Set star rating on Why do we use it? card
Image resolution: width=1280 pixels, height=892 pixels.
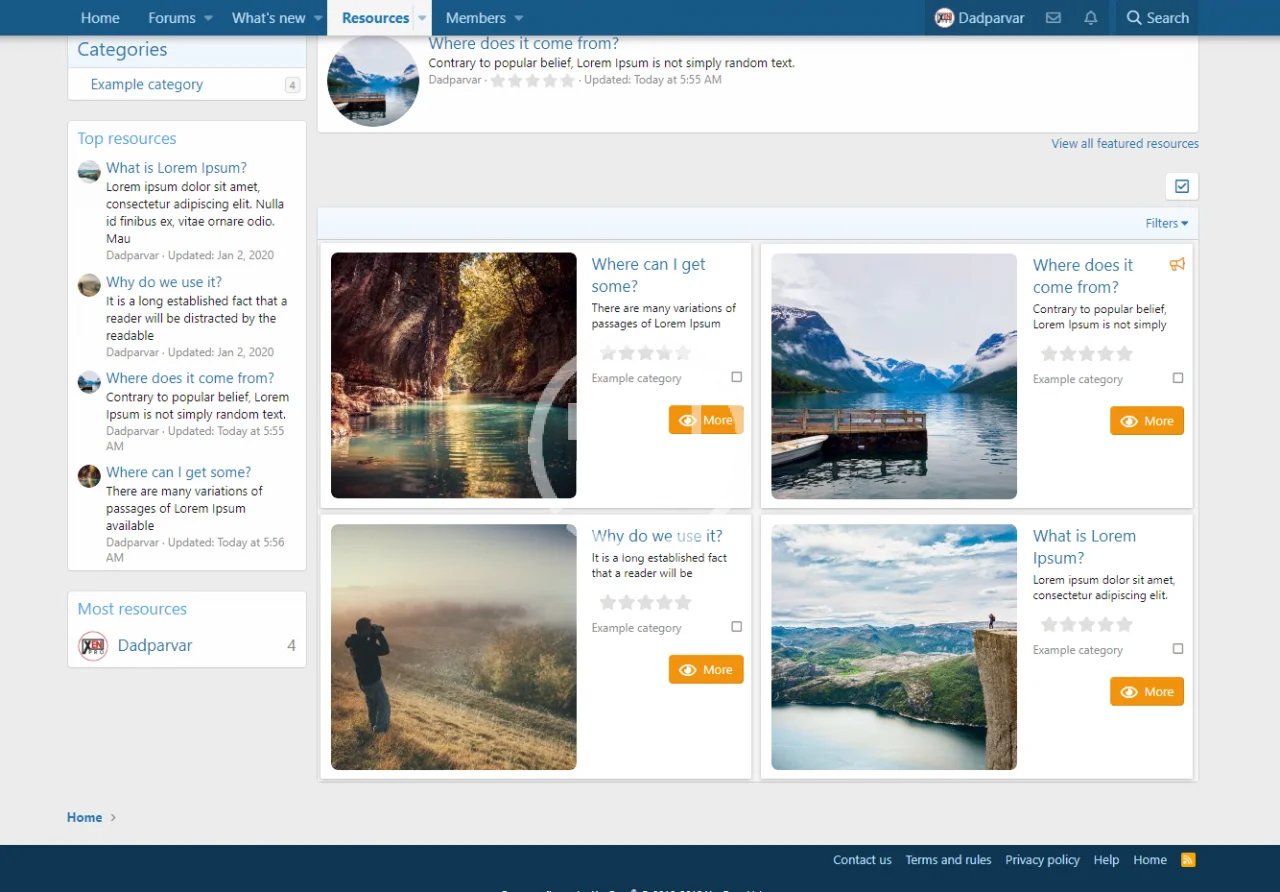tap(645, 602)
